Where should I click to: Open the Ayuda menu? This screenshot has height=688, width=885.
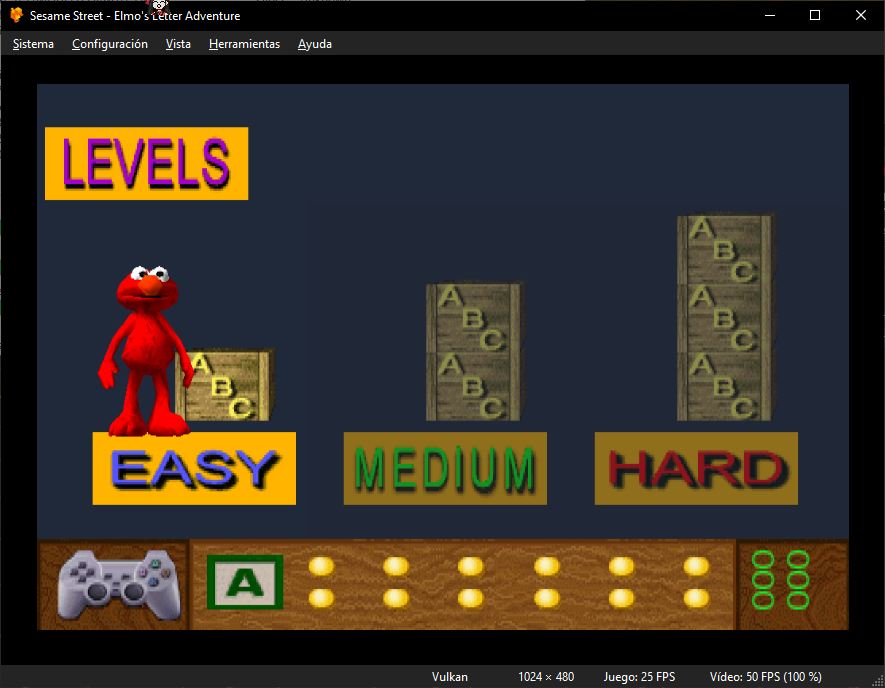coord(314,44)
